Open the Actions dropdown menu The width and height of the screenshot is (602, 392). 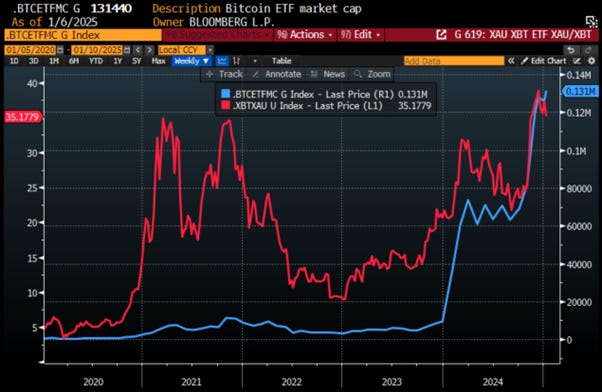click(305, 35)
